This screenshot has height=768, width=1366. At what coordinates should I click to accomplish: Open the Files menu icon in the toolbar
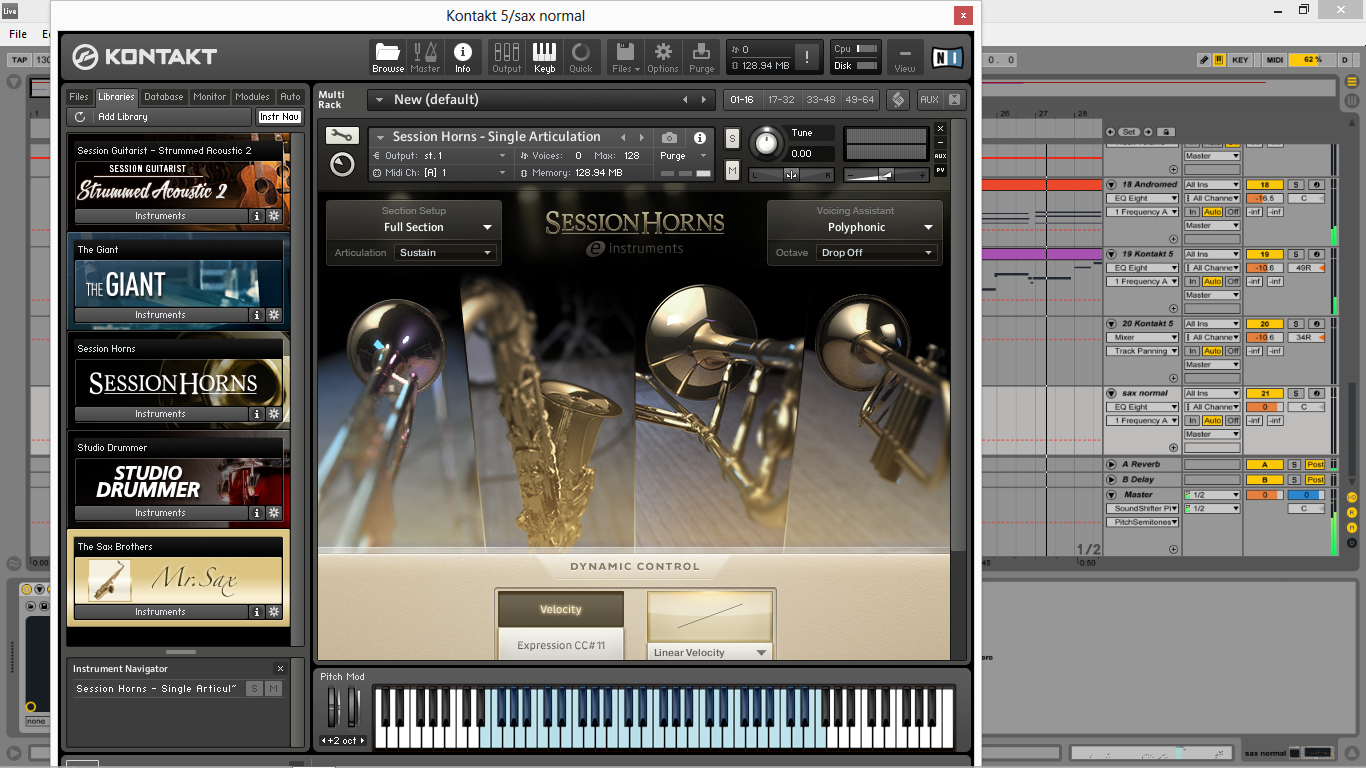[x=624, y=56]
